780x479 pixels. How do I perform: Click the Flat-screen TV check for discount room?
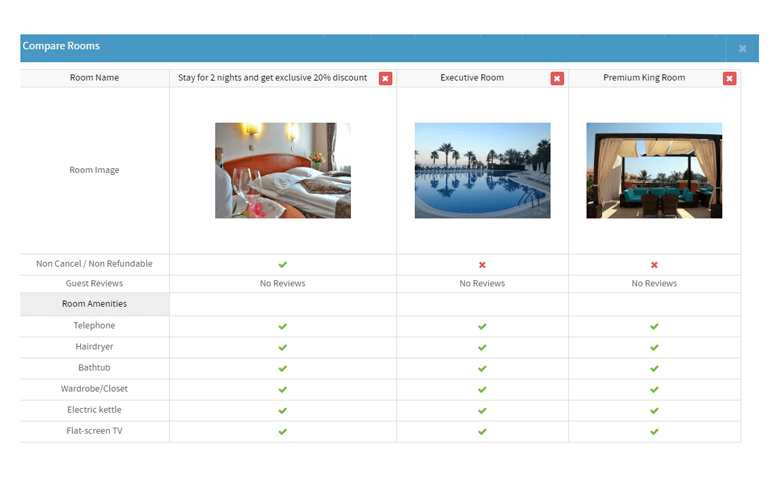coord(283,432)
